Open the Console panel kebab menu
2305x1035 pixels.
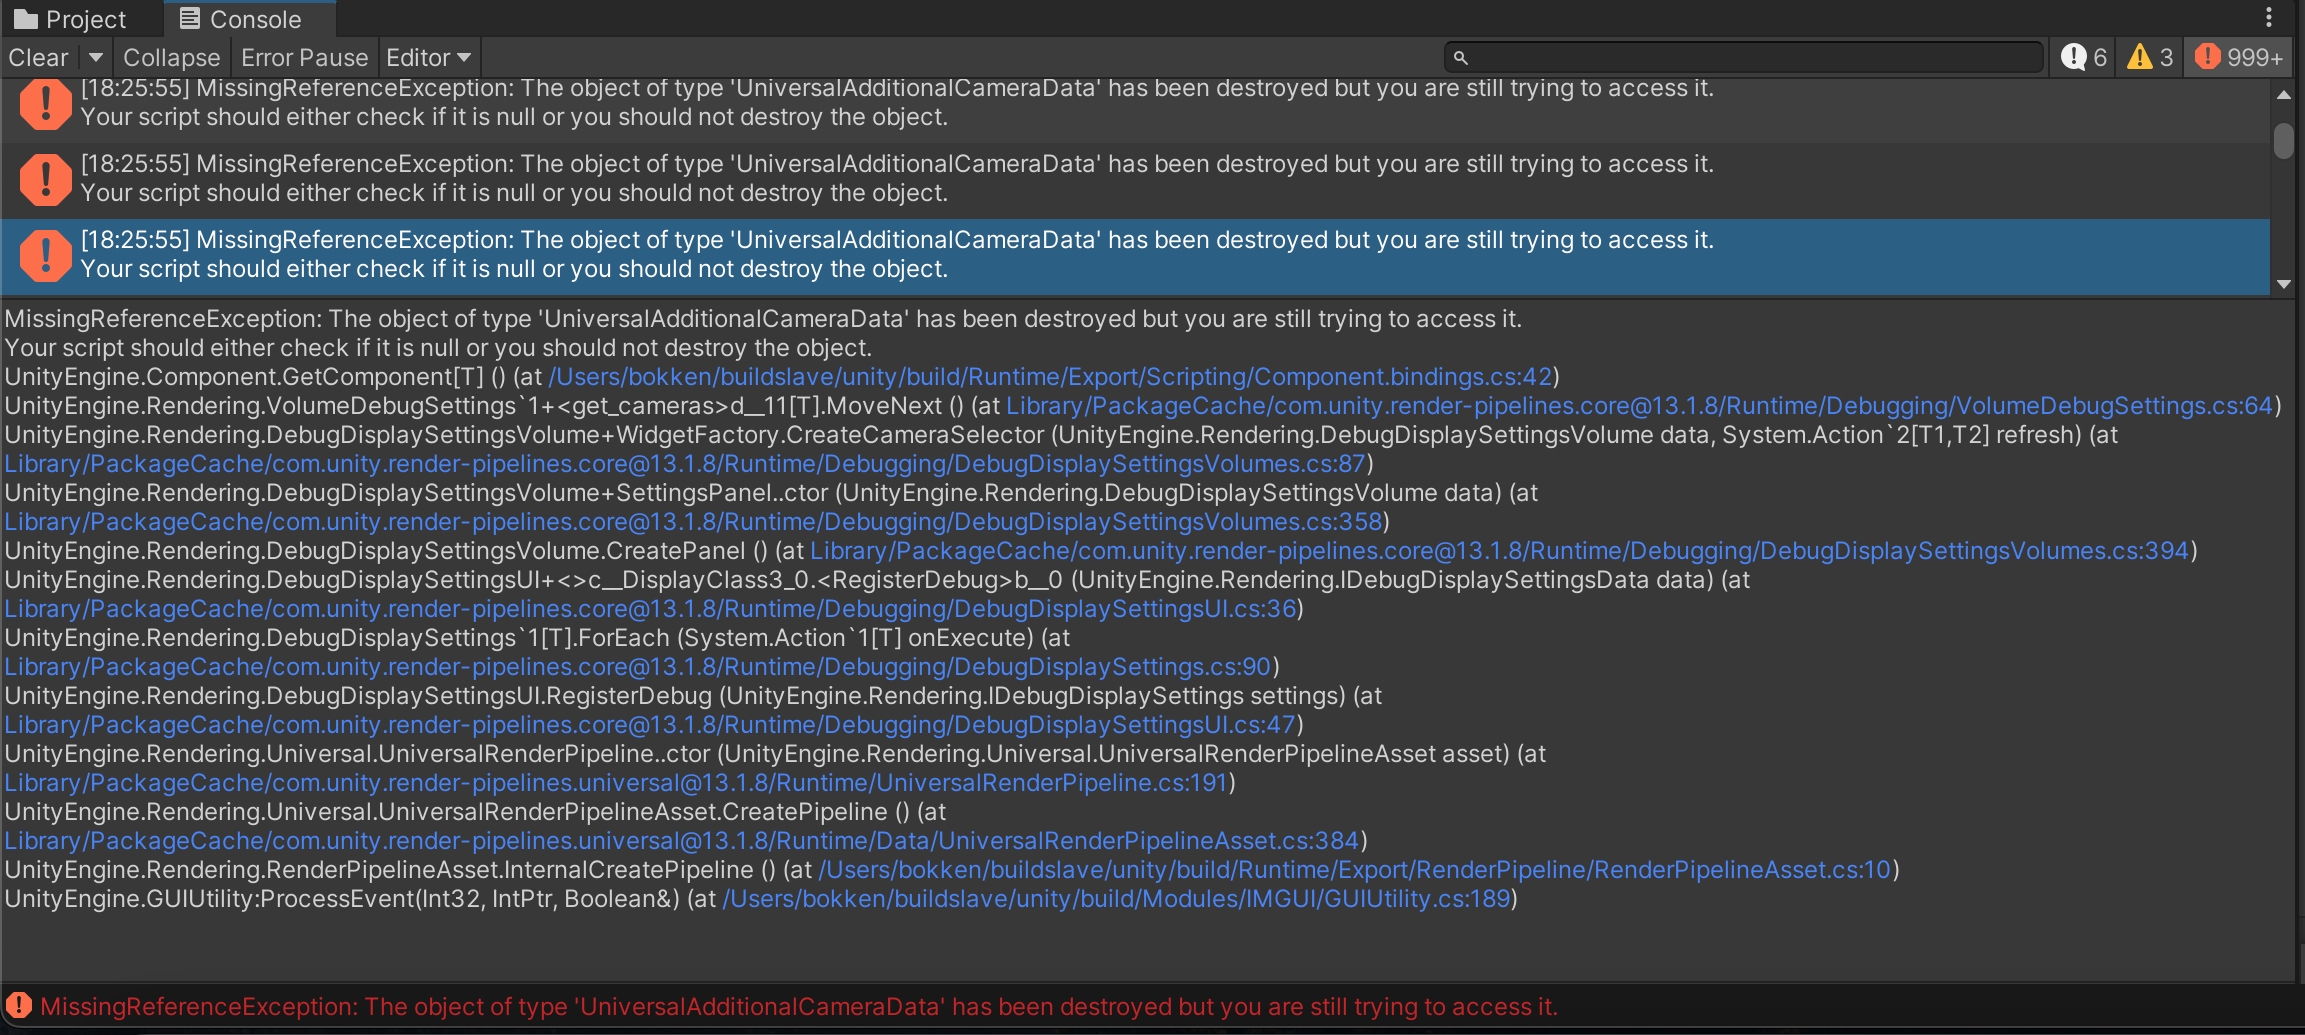point(2269,17)
